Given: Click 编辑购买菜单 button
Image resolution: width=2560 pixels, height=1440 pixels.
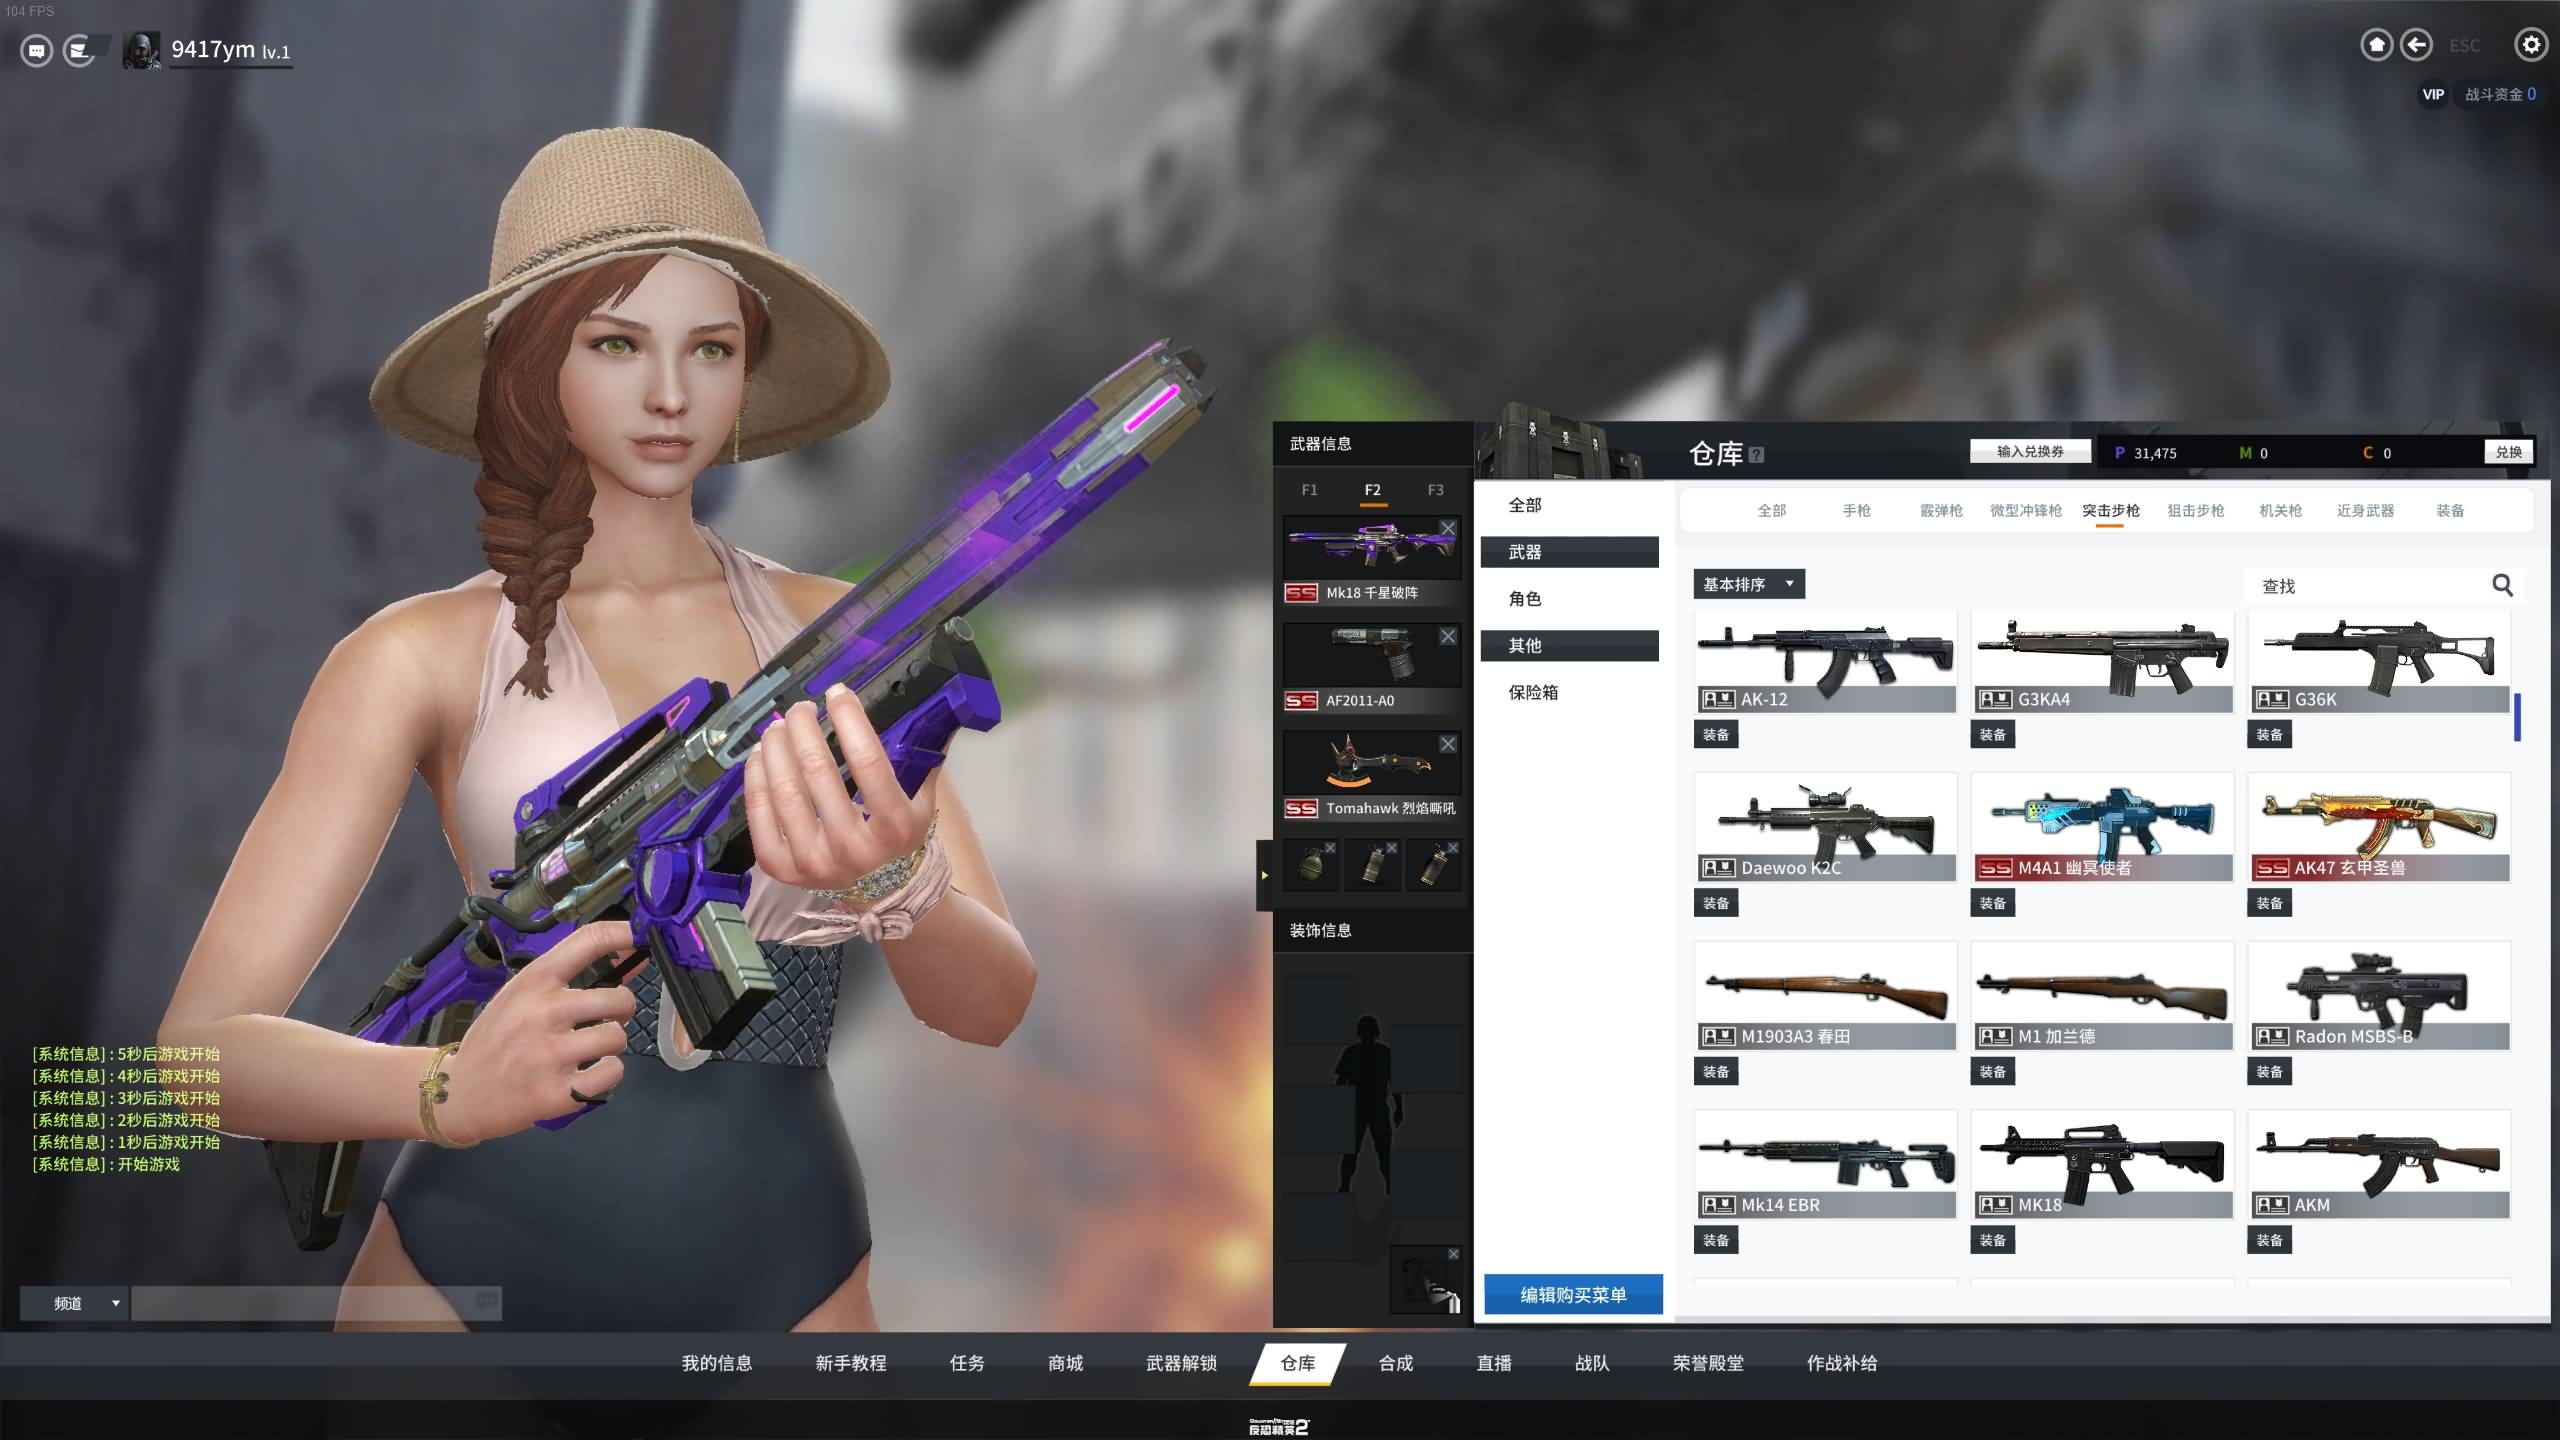Looking at the screenshot, I should [1573, 1295].
